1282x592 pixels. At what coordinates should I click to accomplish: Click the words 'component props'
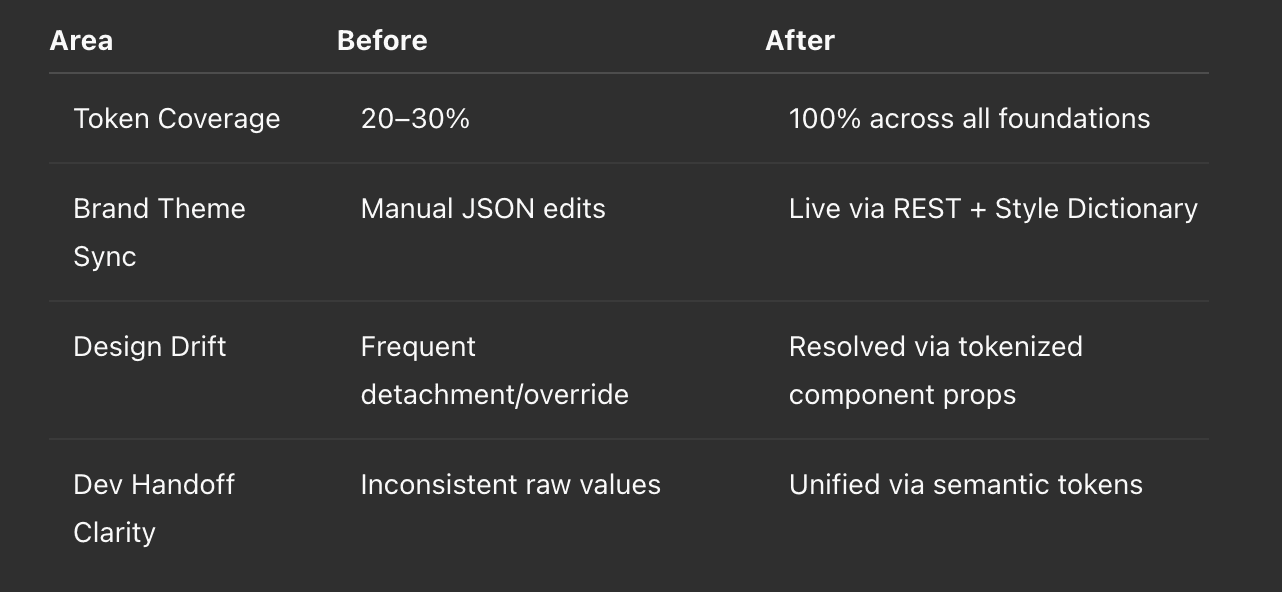point(902,395)
